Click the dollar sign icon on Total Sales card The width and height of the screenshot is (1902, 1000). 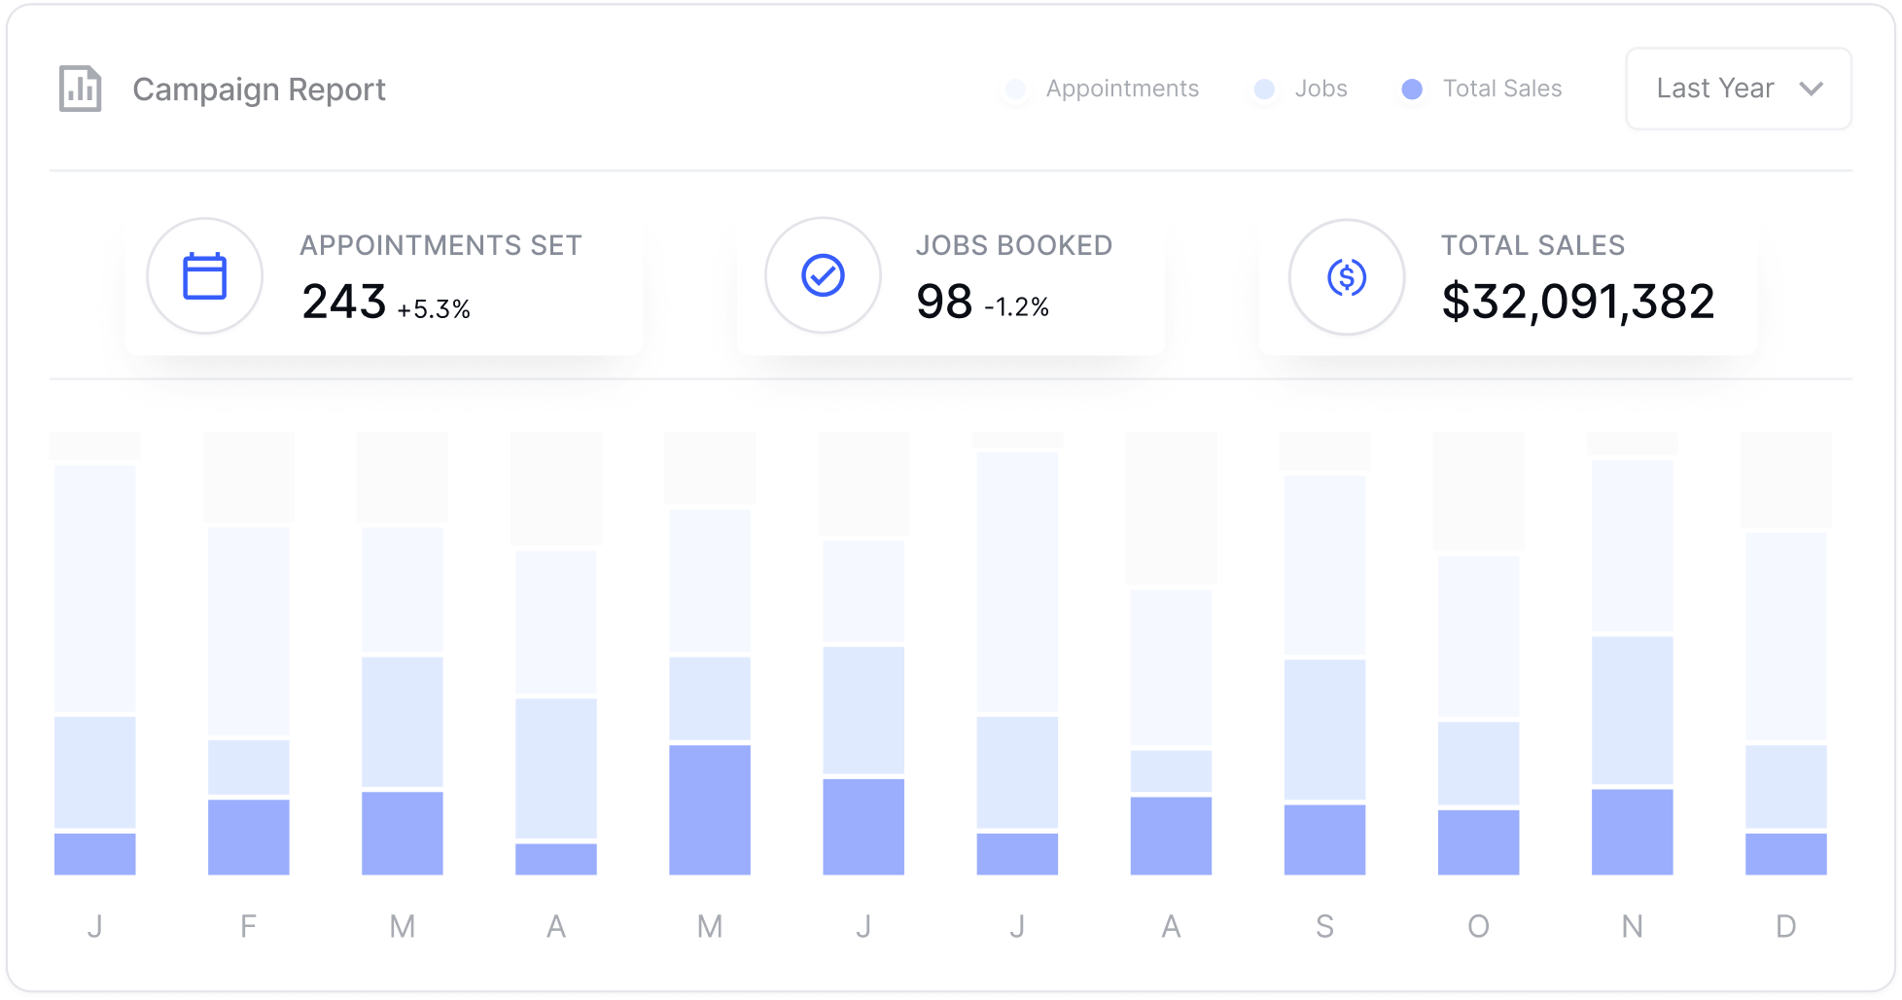[1344, 277]
